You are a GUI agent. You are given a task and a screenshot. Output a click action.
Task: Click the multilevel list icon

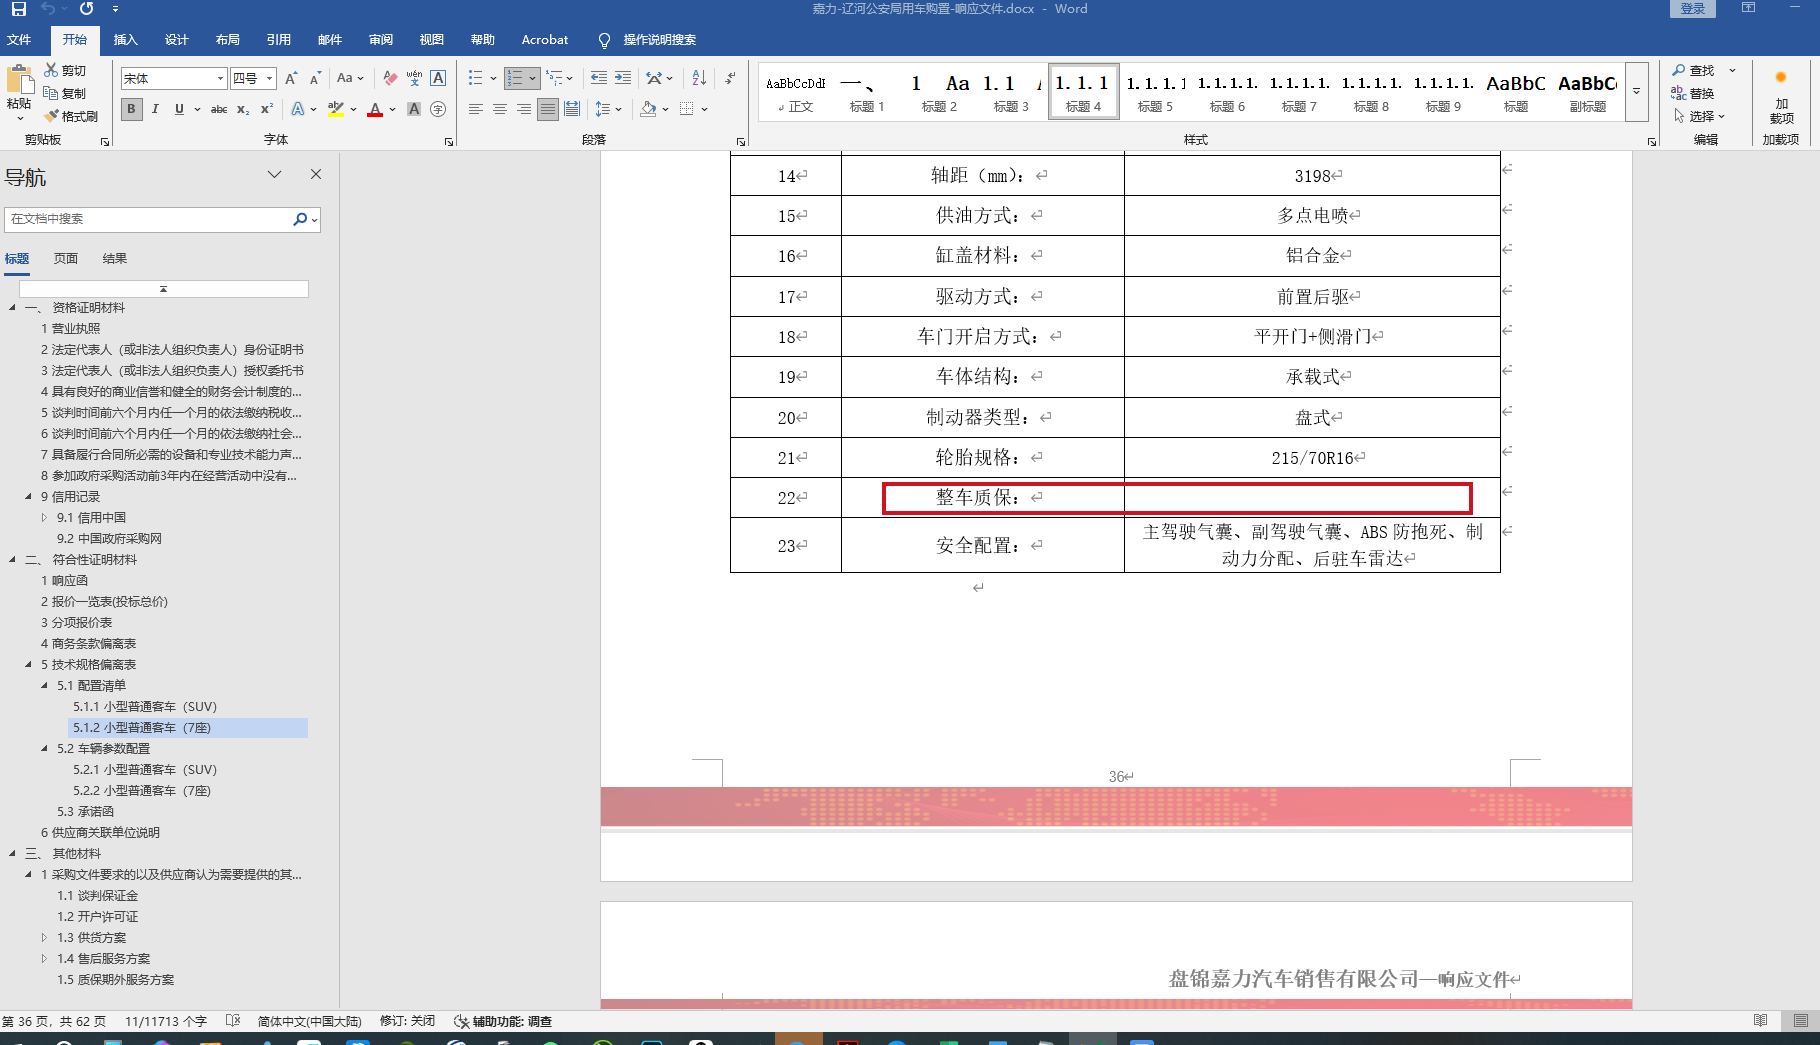tap(553, 78)
